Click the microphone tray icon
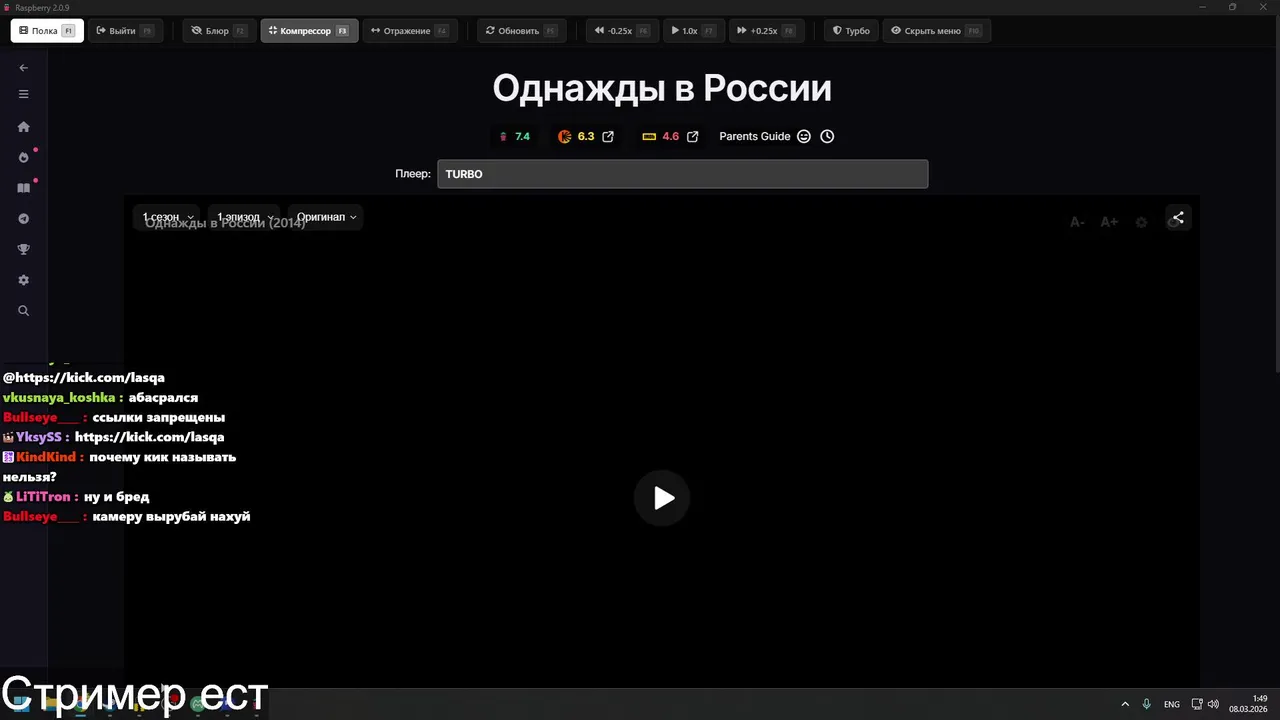The width and height of the screenshot is (1280, 720). (x=1147, y=704)
